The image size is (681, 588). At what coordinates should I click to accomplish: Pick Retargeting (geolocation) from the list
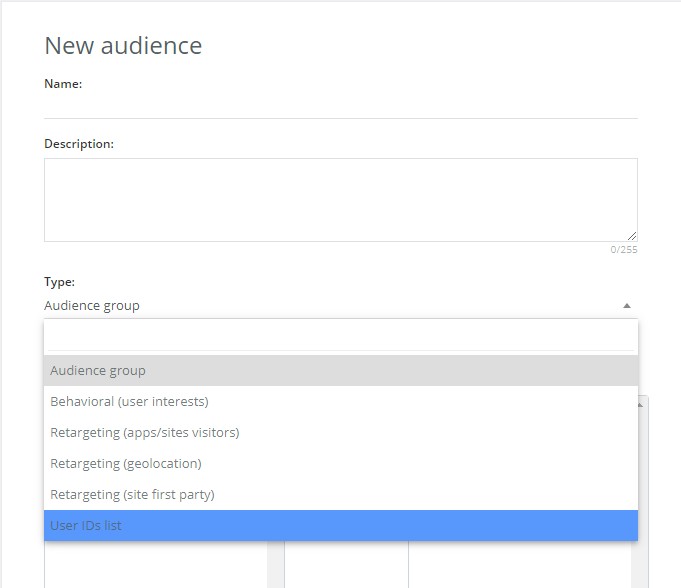(341, 463)
